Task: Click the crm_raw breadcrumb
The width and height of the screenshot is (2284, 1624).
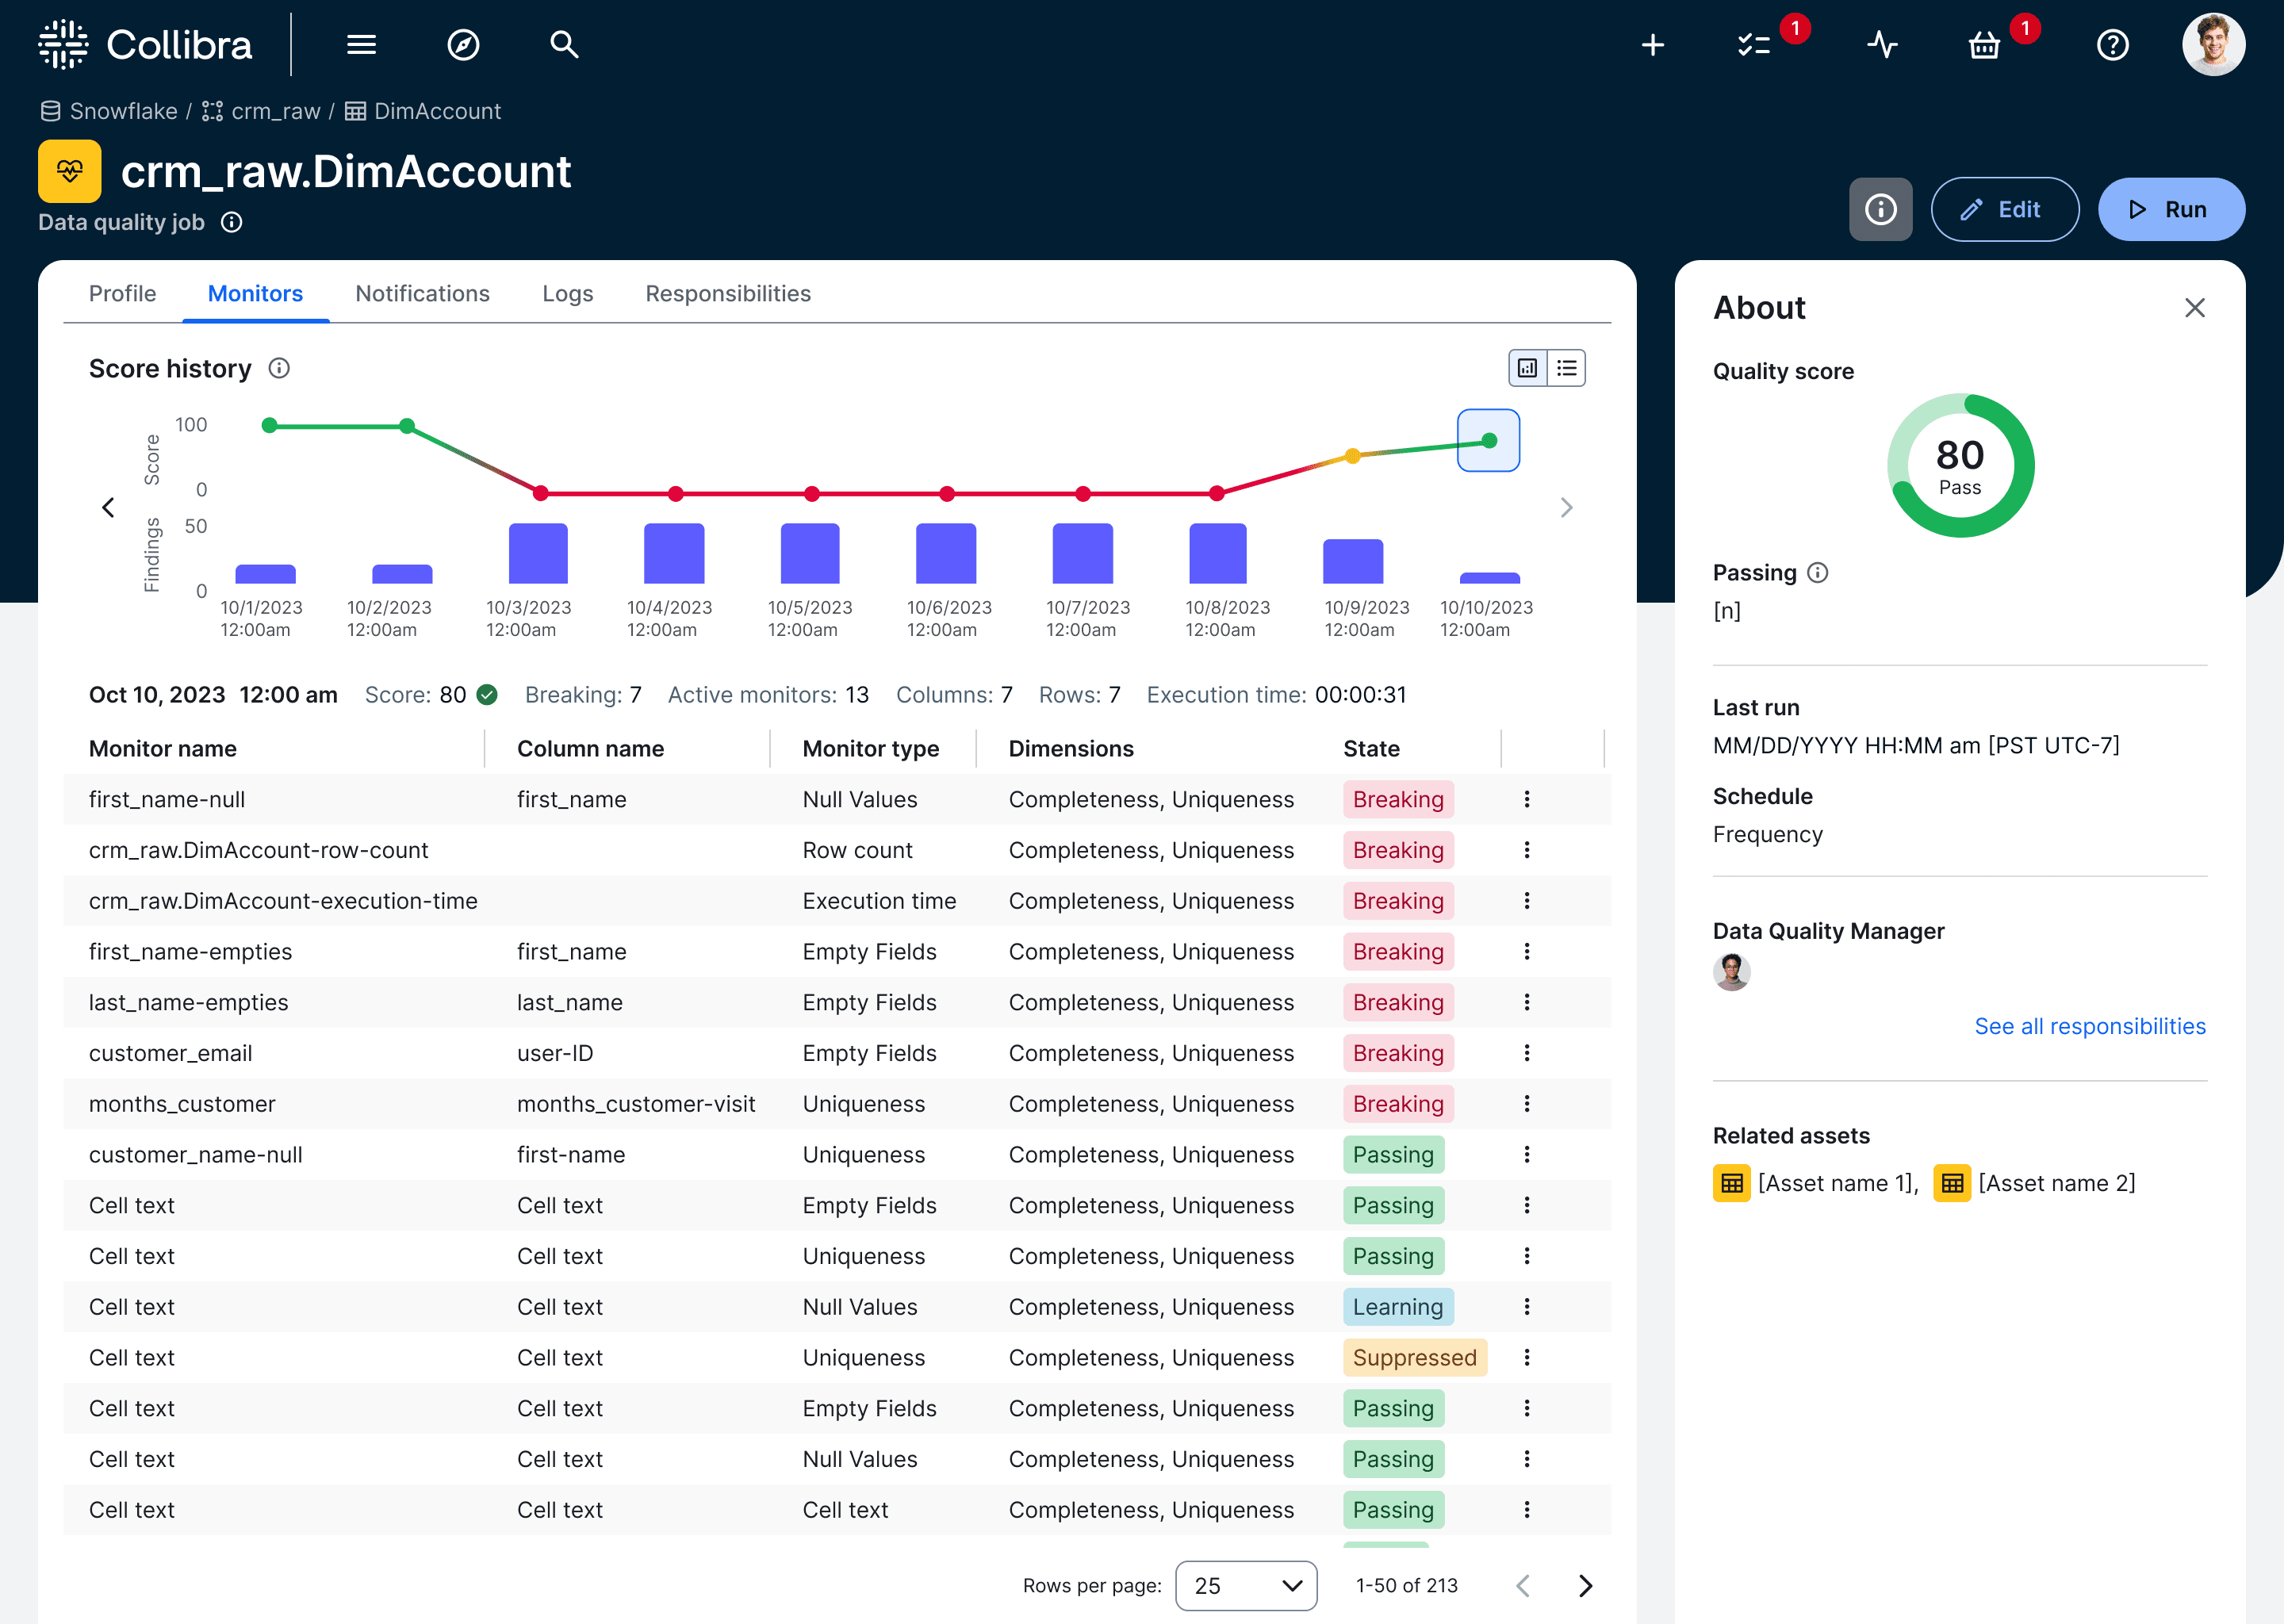Action: 262,111
